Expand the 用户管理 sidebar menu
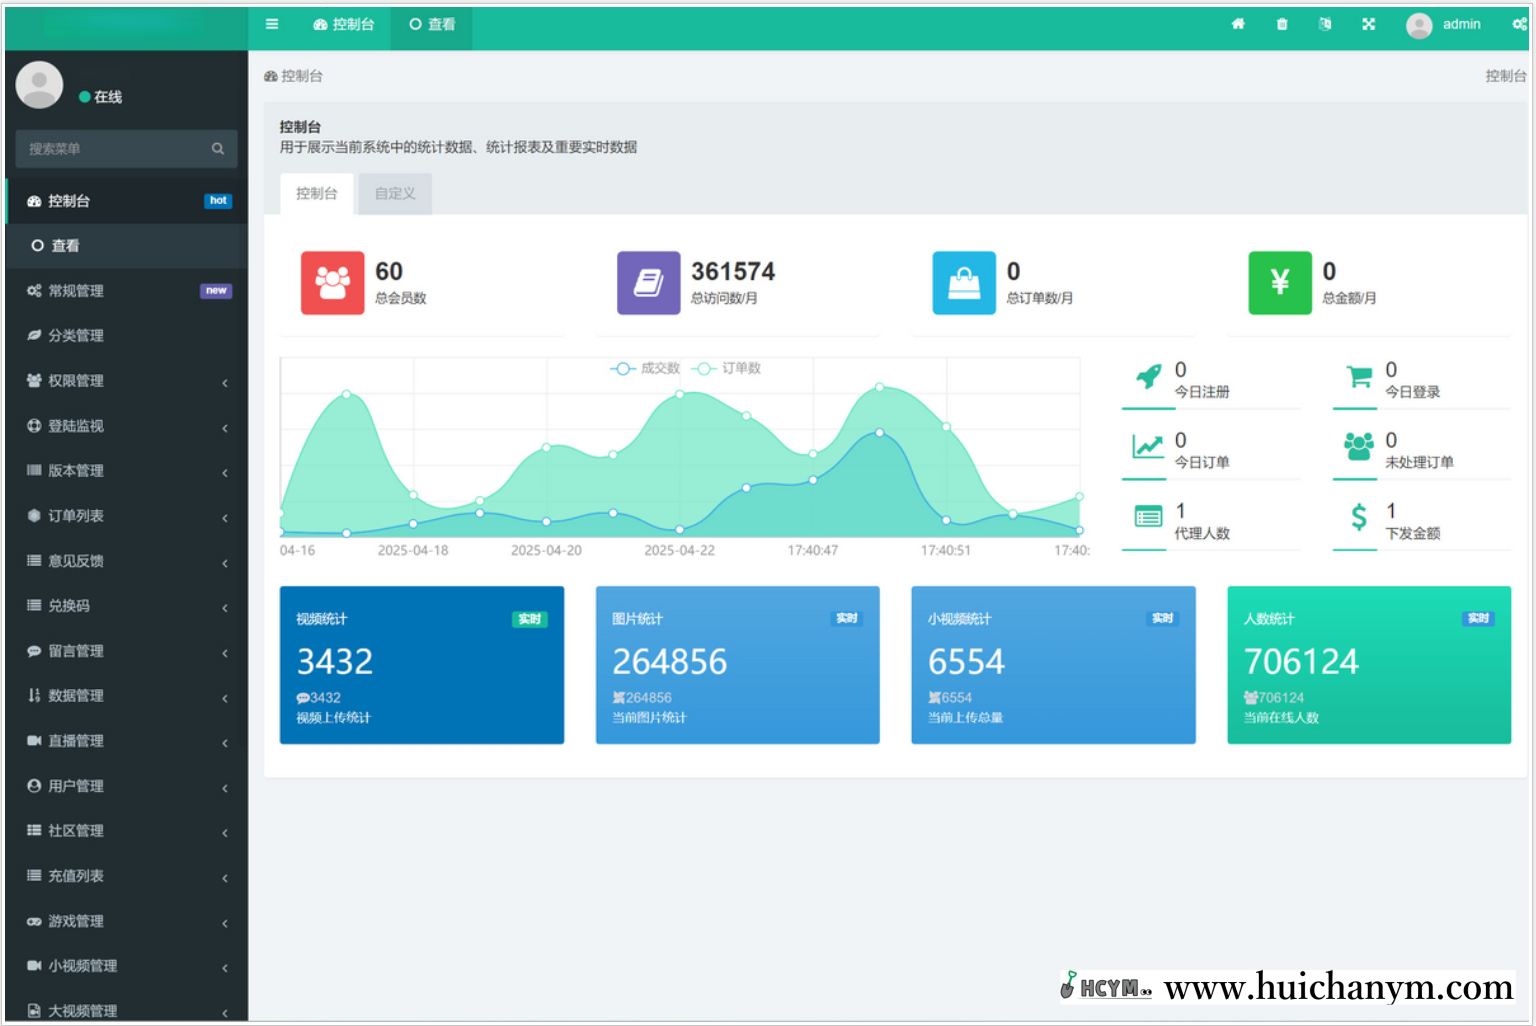1536x1026 pixels. [x=126, y=786]
